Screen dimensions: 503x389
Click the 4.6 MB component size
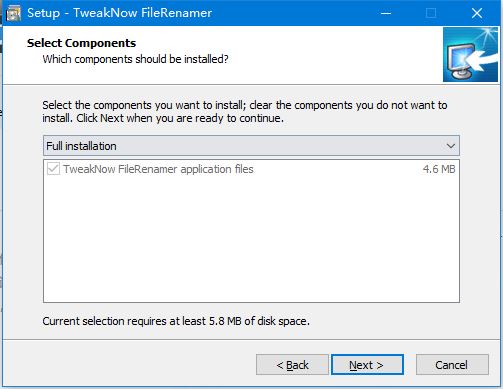[439, 169]
